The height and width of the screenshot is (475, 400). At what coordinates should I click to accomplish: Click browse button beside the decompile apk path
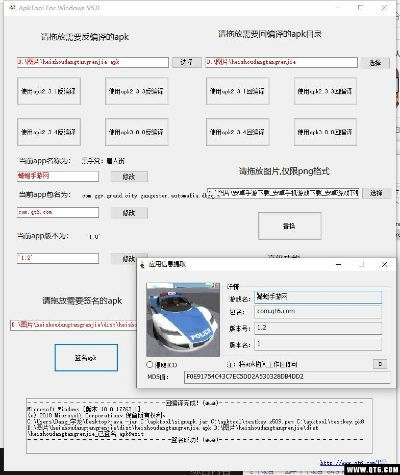[x=187, y=62]
